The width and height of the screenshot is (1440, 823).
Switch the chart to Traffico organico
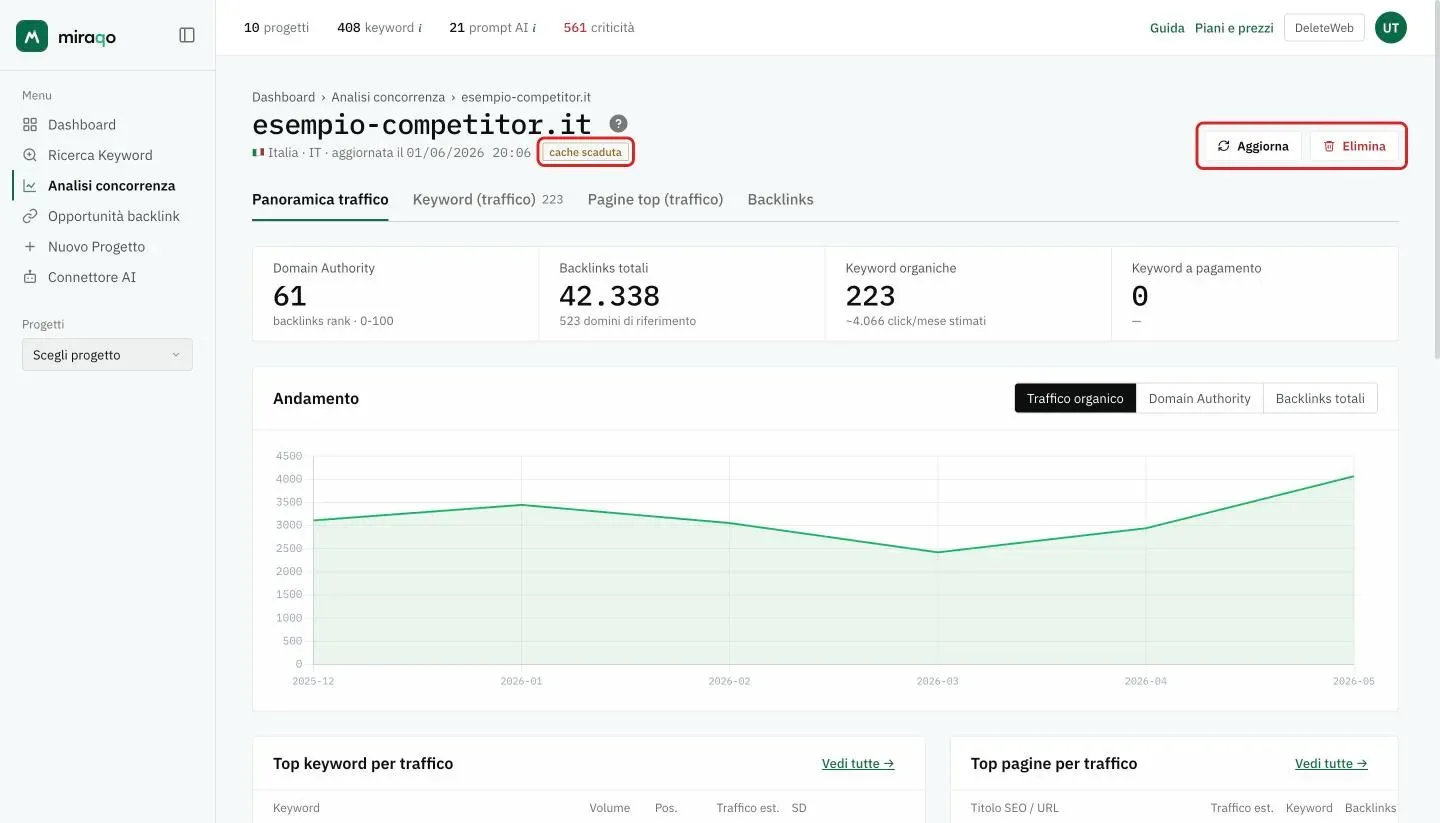1075,398
